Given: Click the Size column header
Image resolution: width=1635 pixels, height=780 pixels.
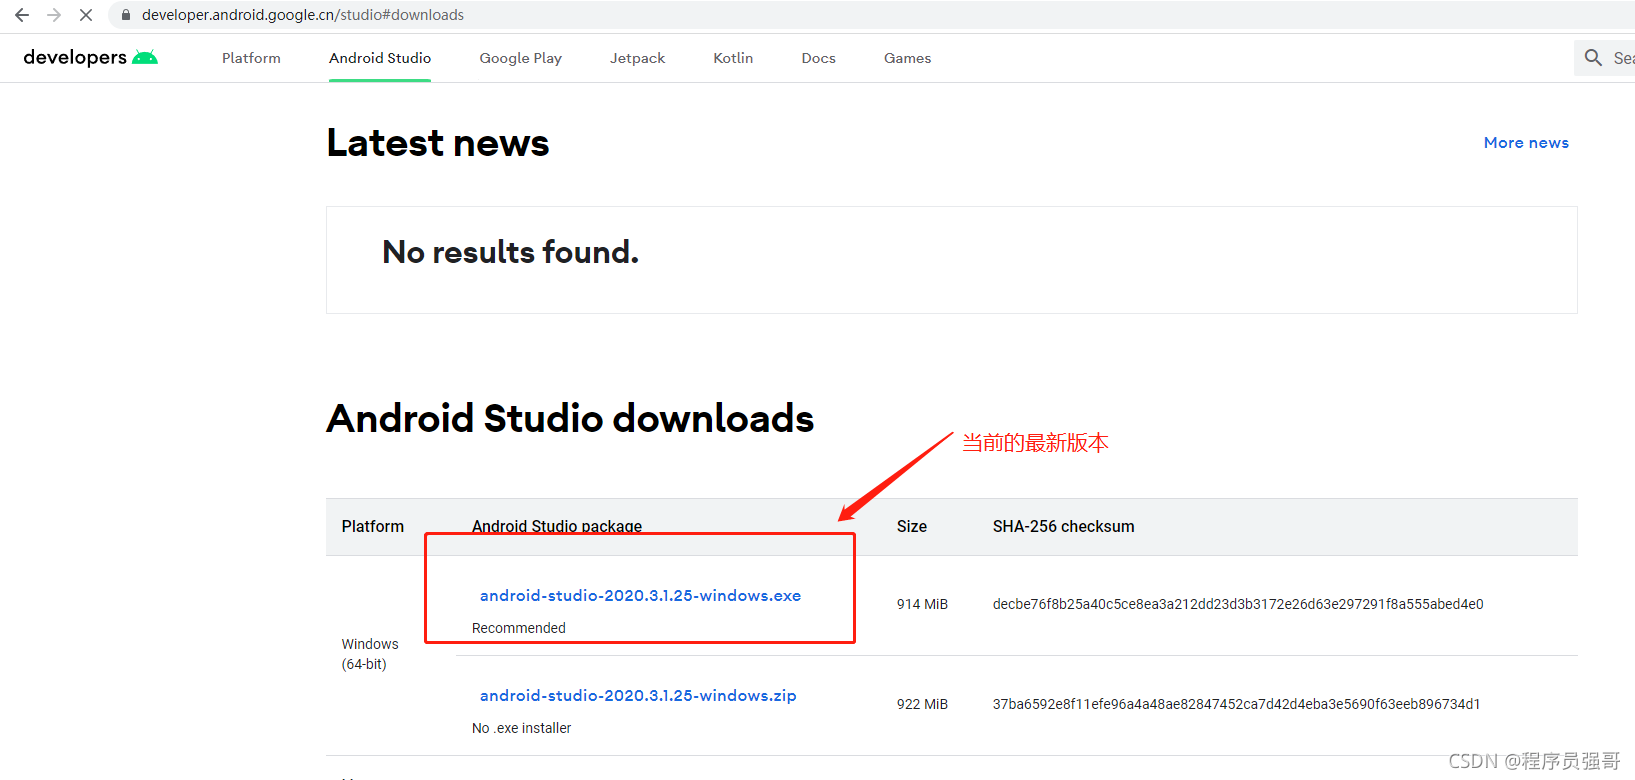Looking at the screenshot, I should tap(912, 526).
